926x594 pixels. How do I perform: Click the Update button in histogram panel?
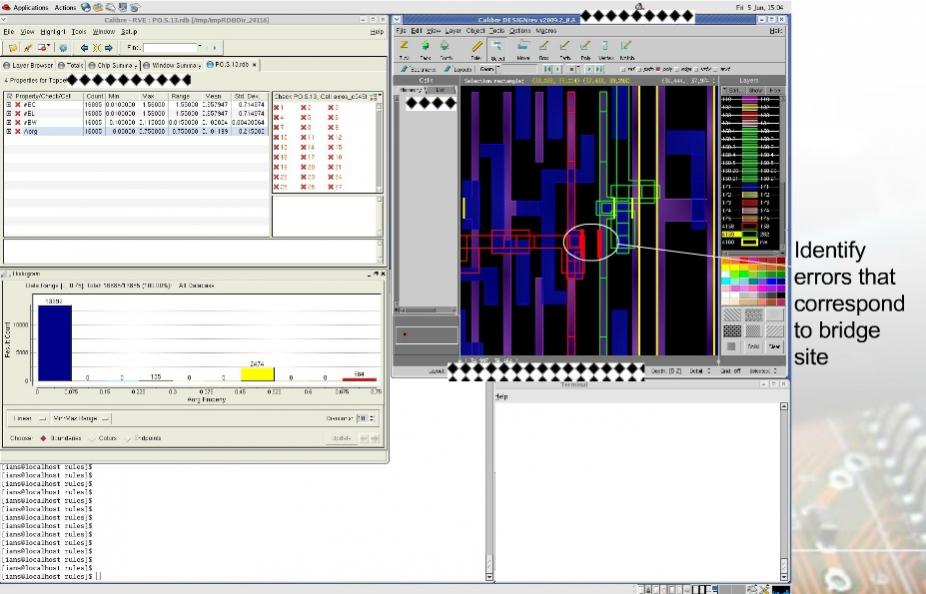point(342,438)
